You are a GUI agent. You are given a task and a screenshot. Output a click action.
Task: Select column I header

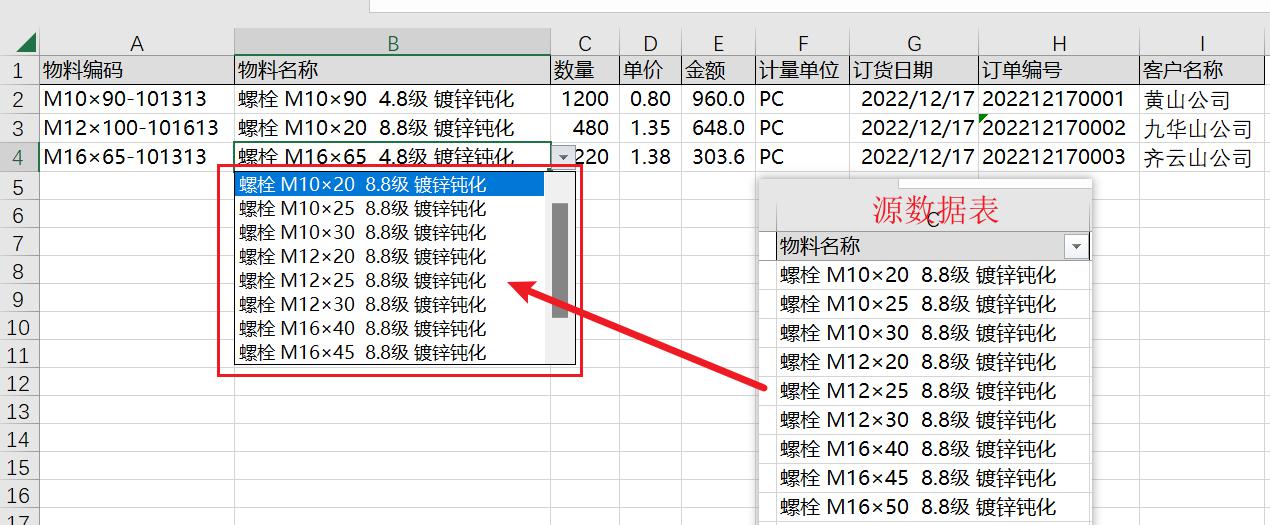click(x=1203, y=43)
